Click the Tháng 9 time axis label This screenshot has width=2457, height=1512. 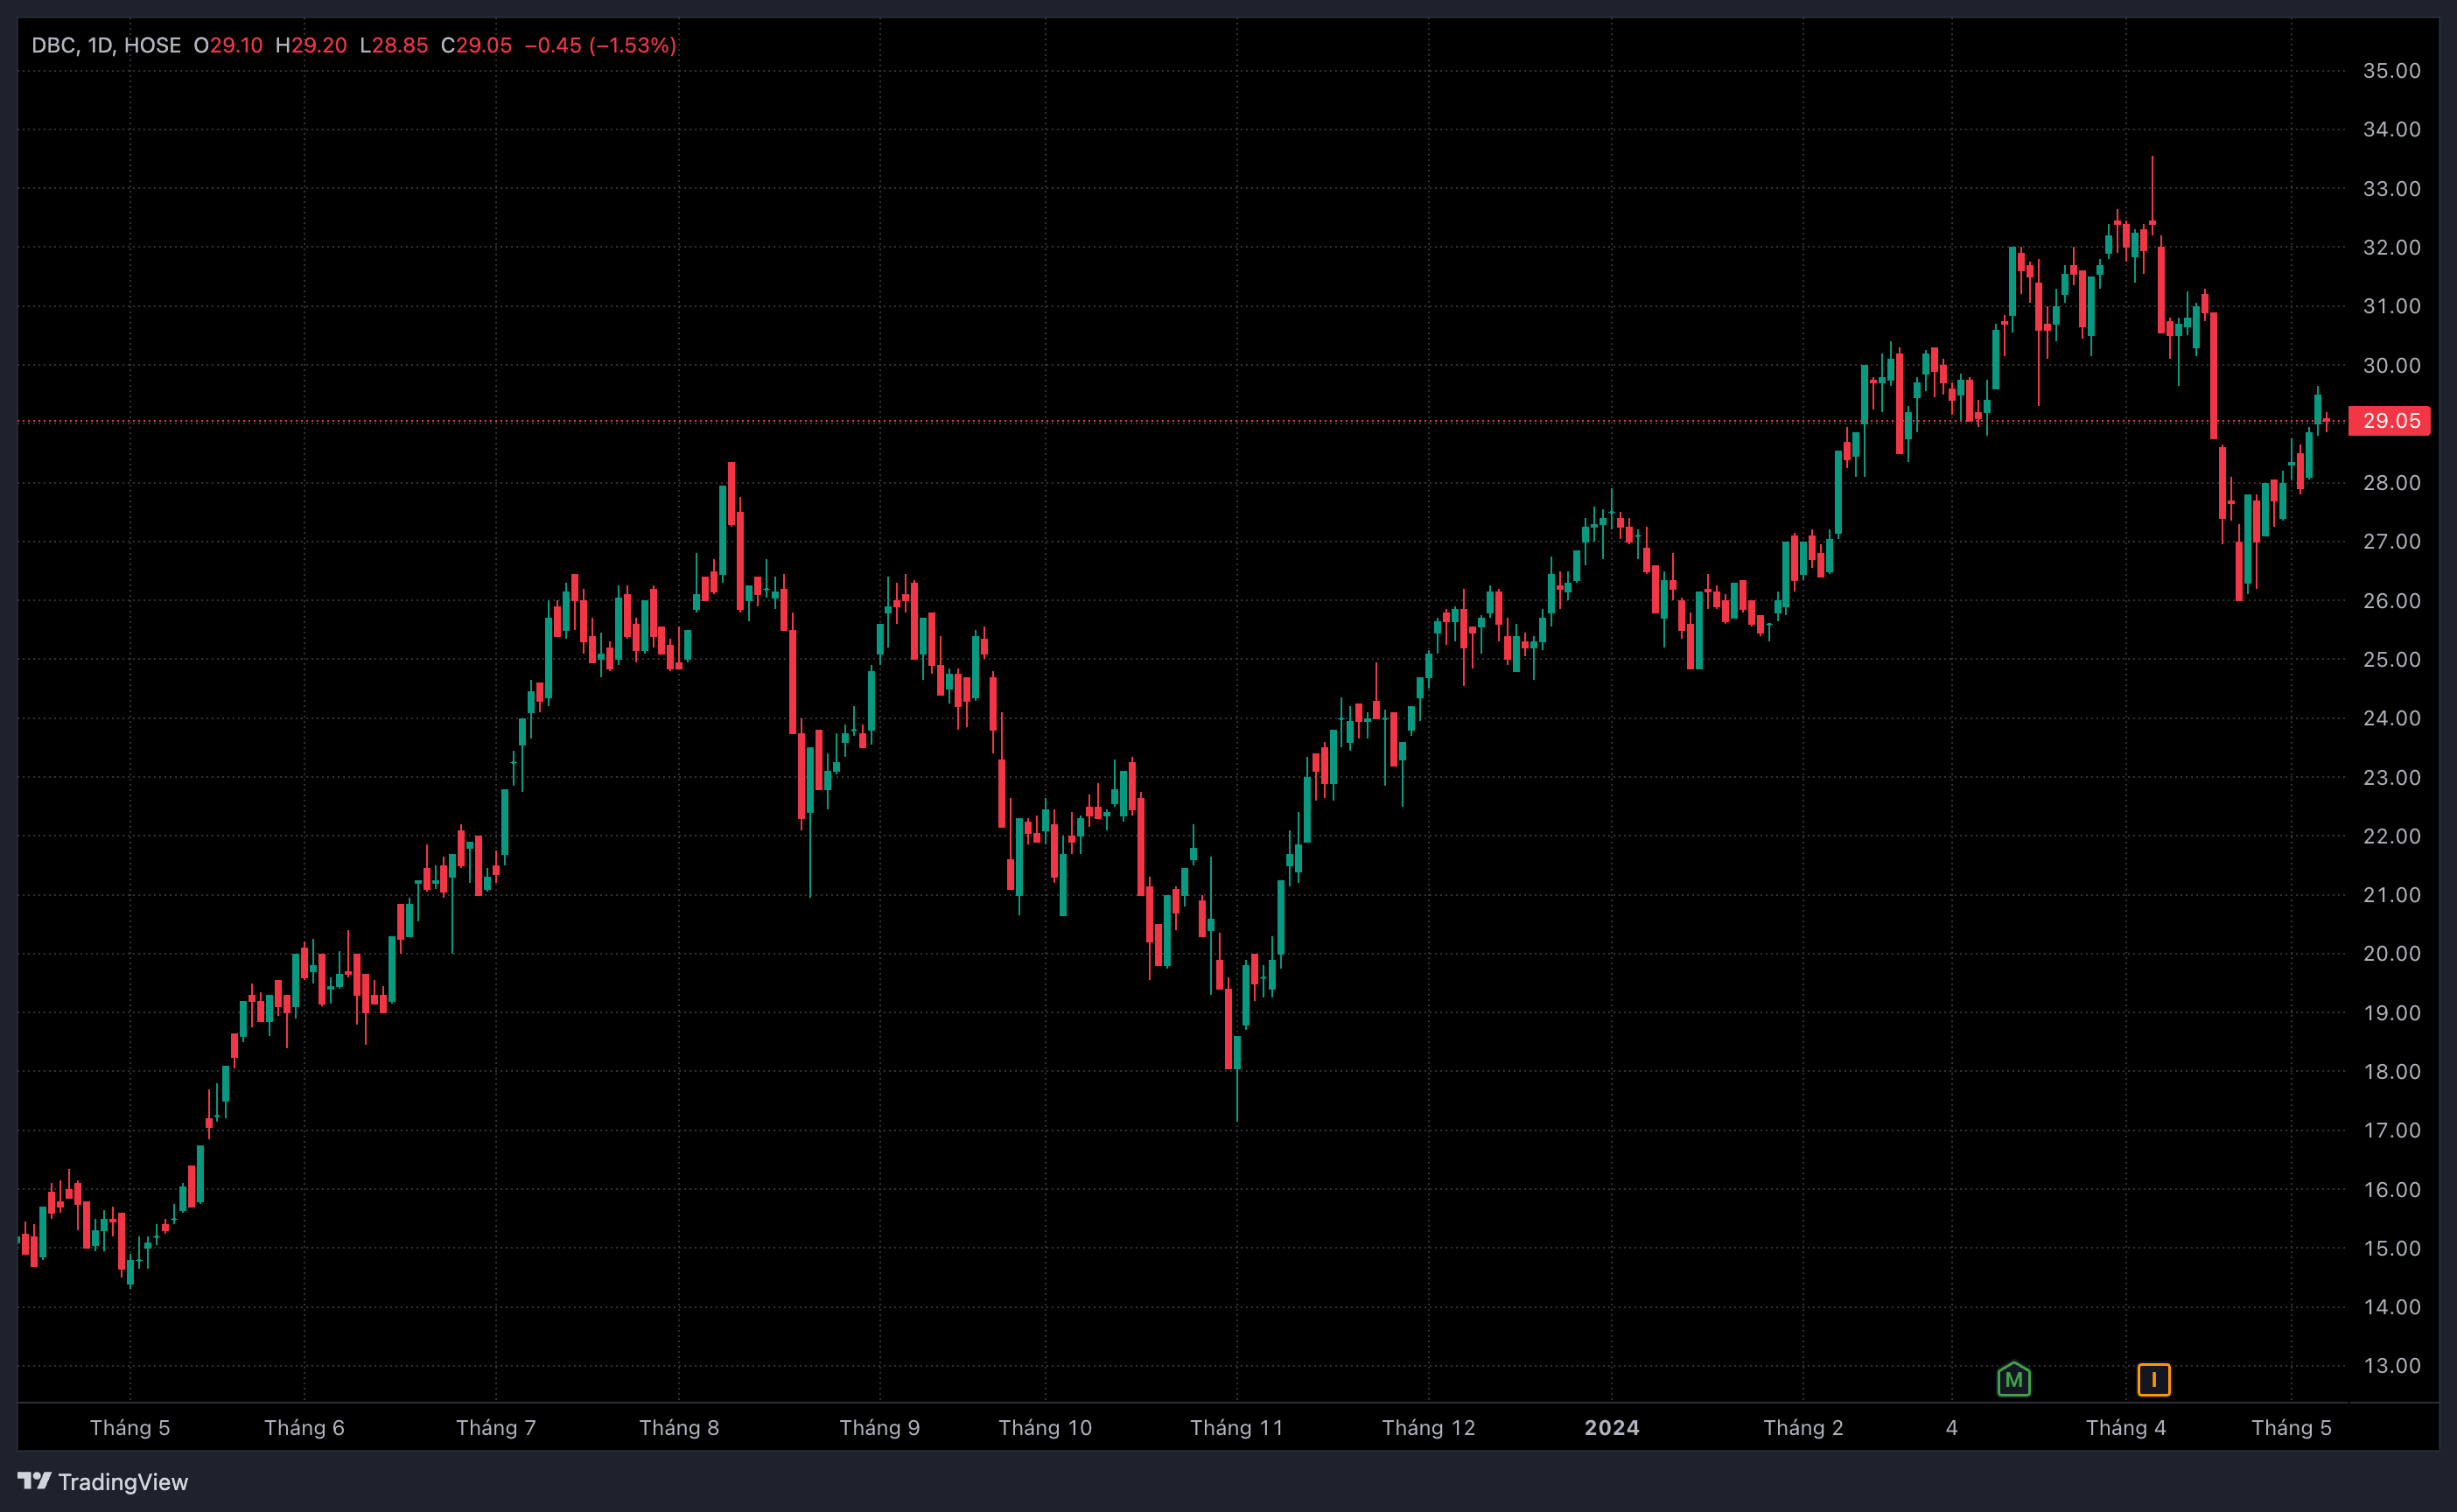point(879,1427)
